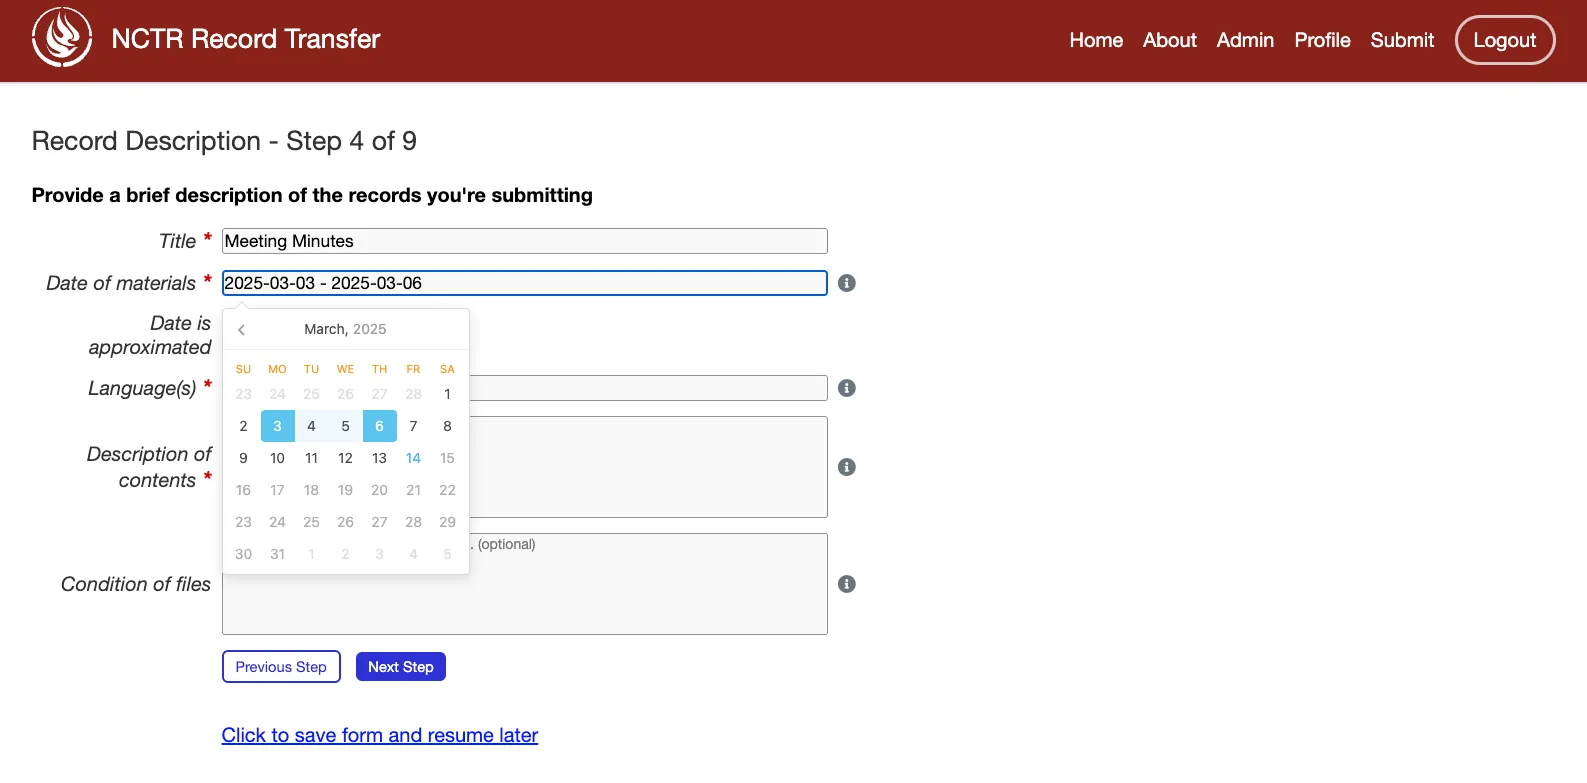Edit the Title field with Meeting Minutes
1587x783 pixels.
tap(525, 241)
